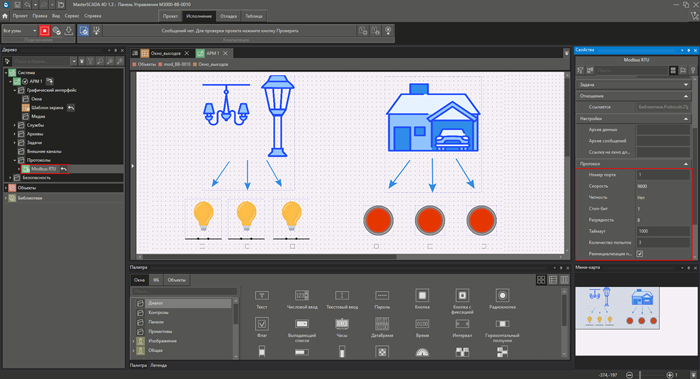The width and height of the screenshot is (700, 379).
Task: Pick the Радиокнопка palette element
Action: [502, 299]
